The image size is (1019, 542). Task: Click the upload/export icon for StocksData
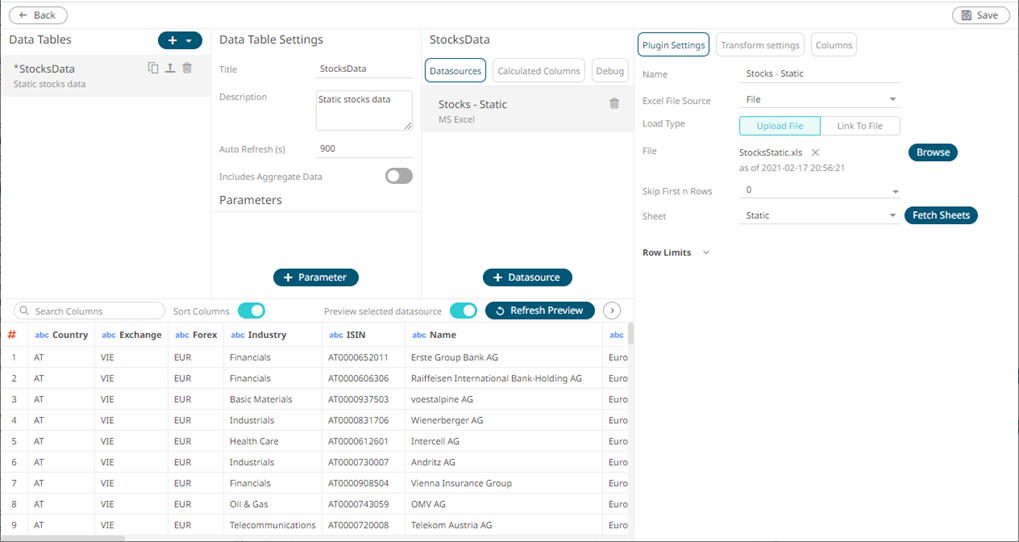pyautogui.click(x=170, y=68)
